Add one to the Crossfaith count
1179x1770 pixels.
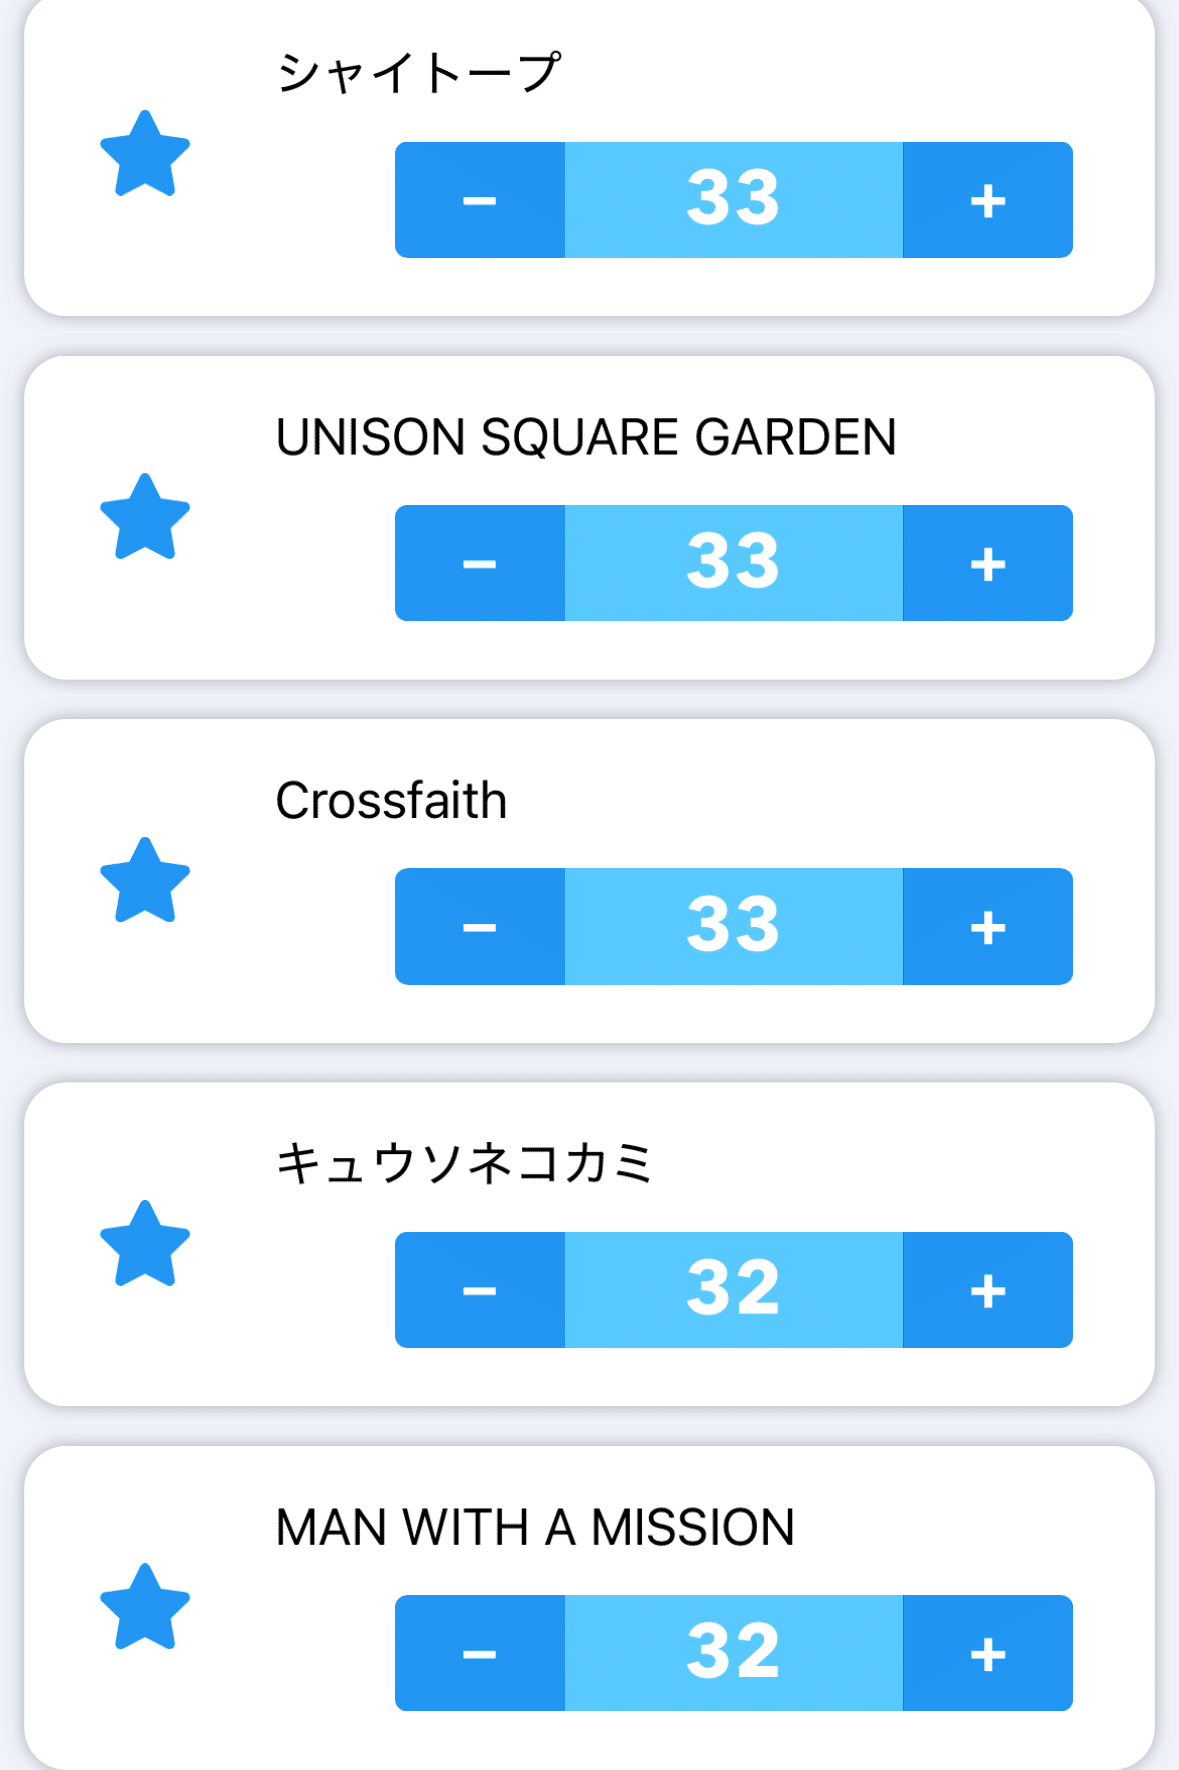click(x=988, y=927)
